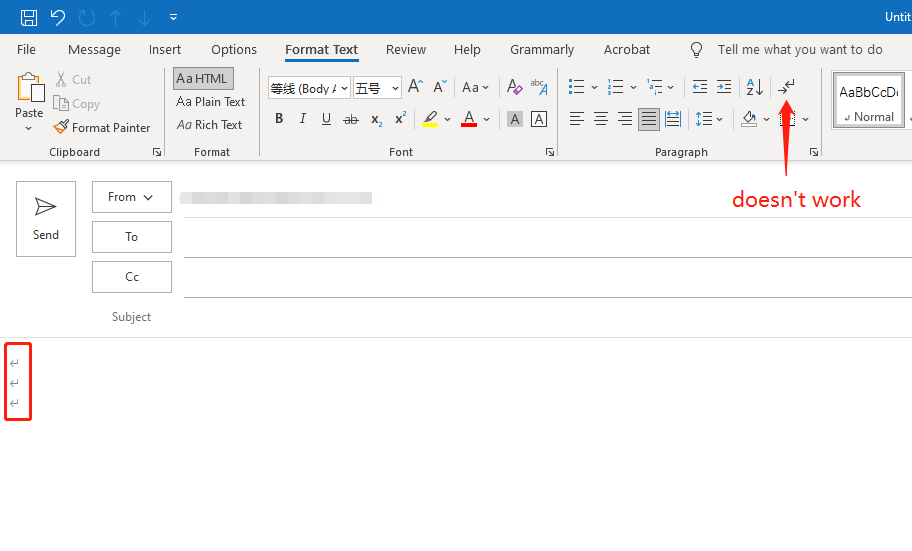Image resolution: width=912 pixels, height=551 pixels.
Task: Apply bulleted list
Action: click(x=576, y=87)
